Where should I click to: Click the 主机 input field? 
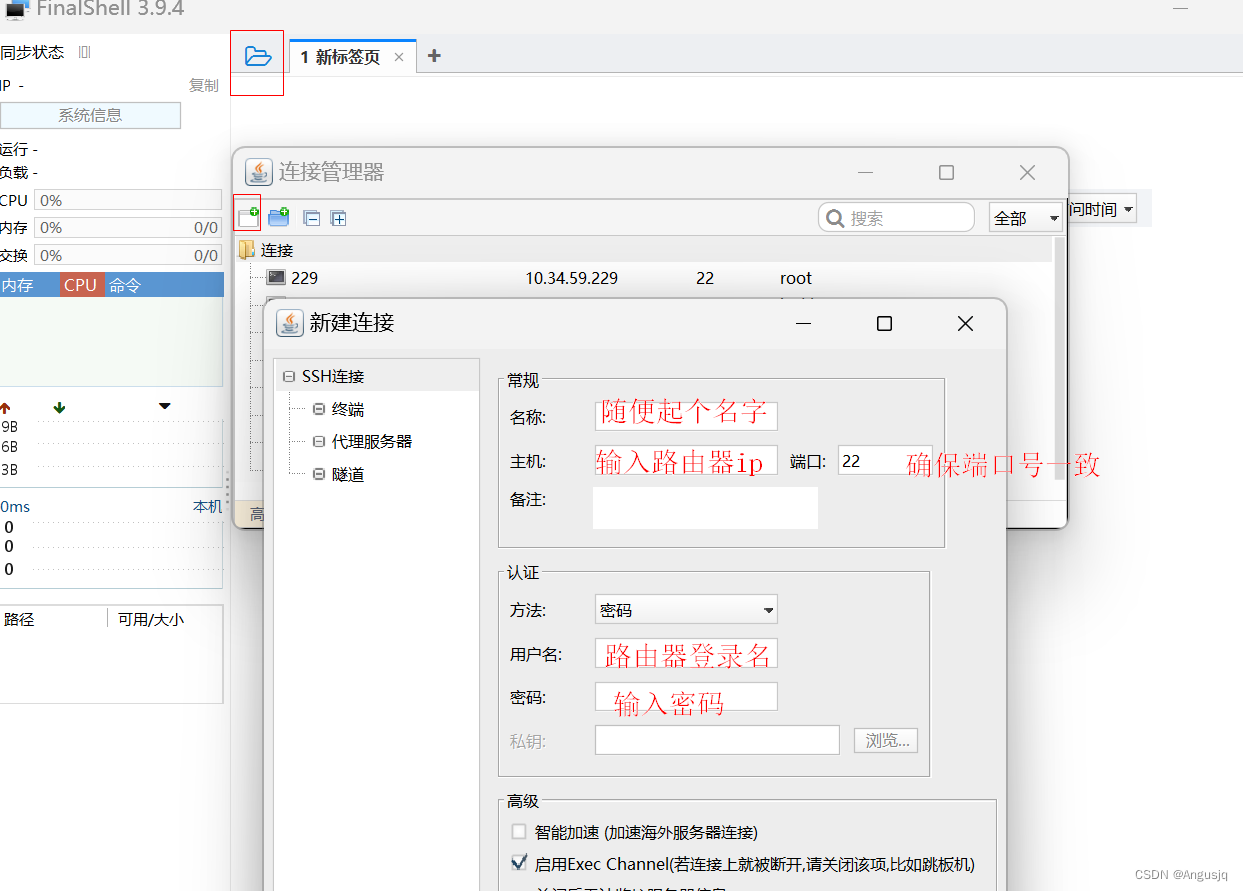point(686,460)
